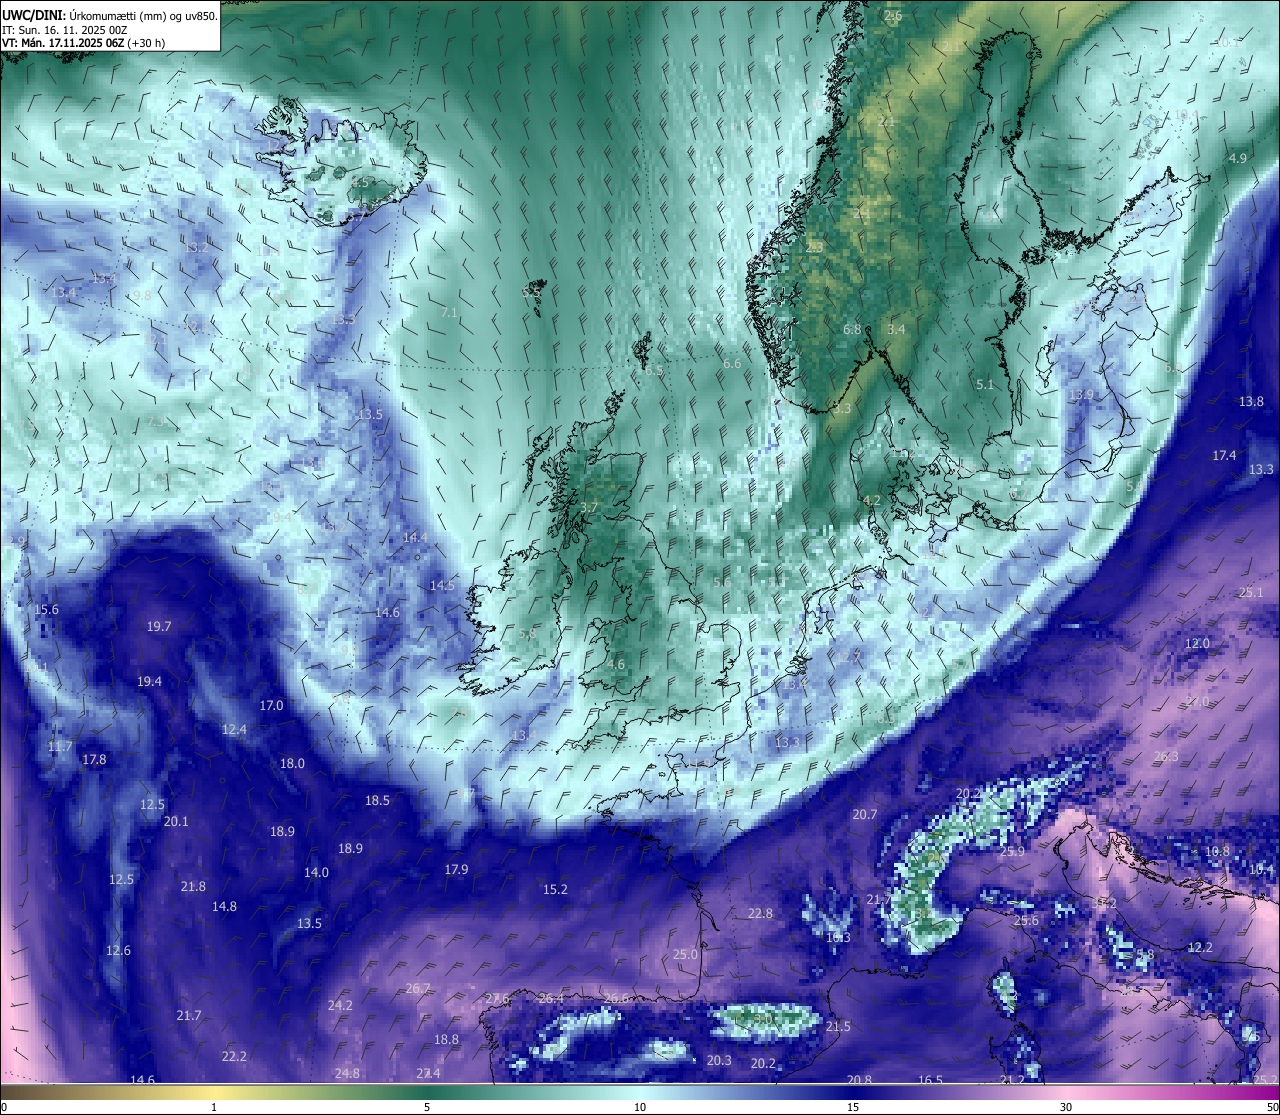Click the map value '14.0'
This screenshot has width=1280, height=1115.
click(316, 873)
